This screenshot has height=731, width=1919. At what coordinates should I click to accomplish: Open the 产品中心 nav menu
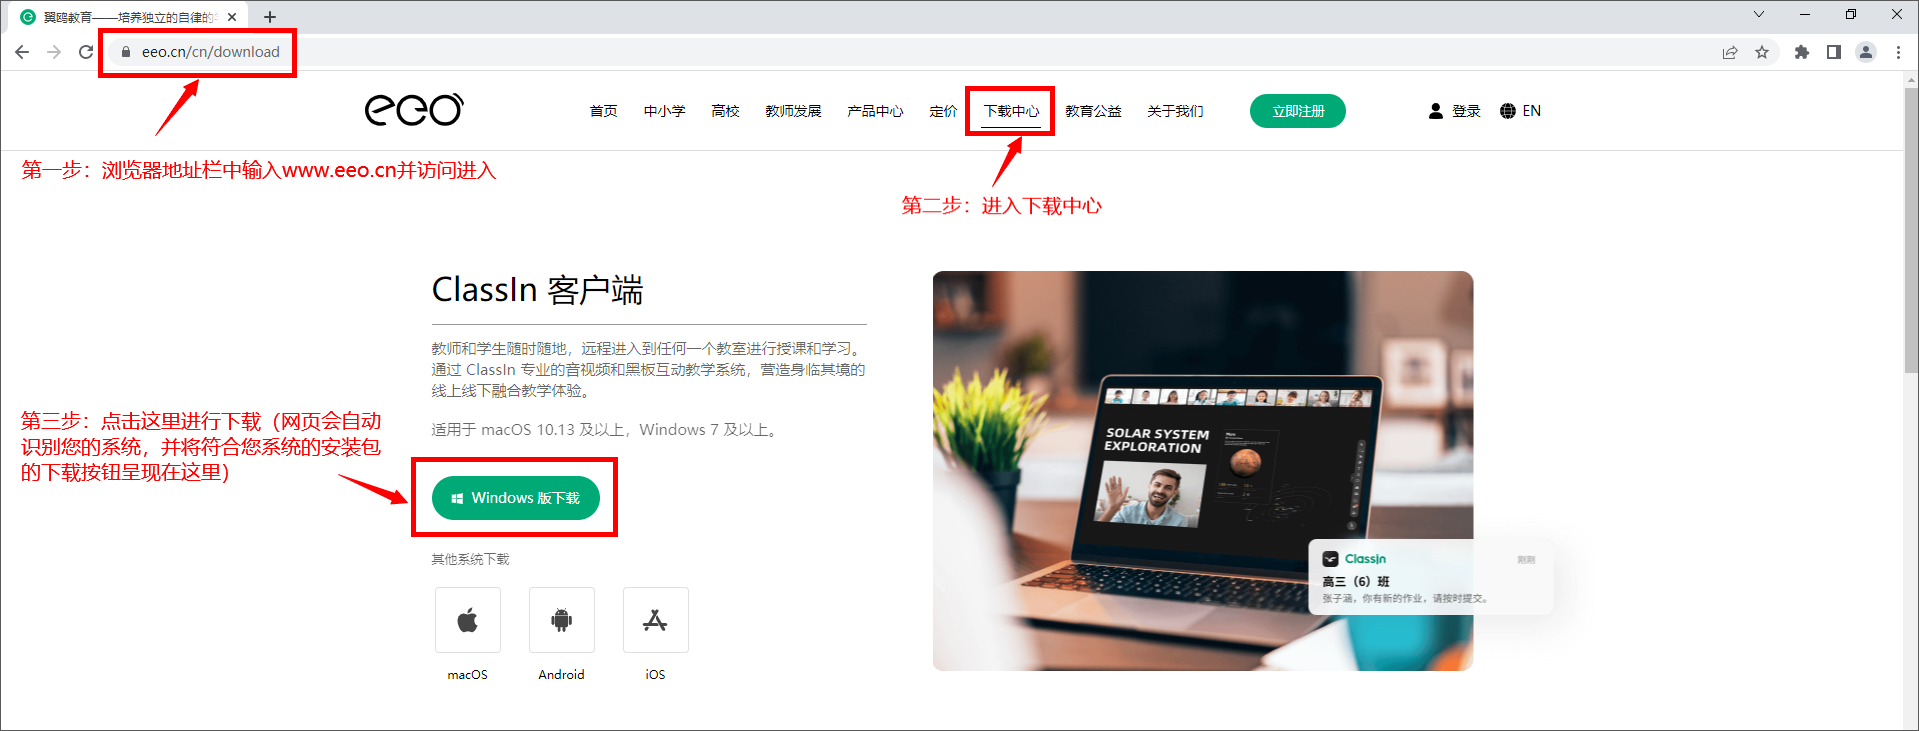875,111
